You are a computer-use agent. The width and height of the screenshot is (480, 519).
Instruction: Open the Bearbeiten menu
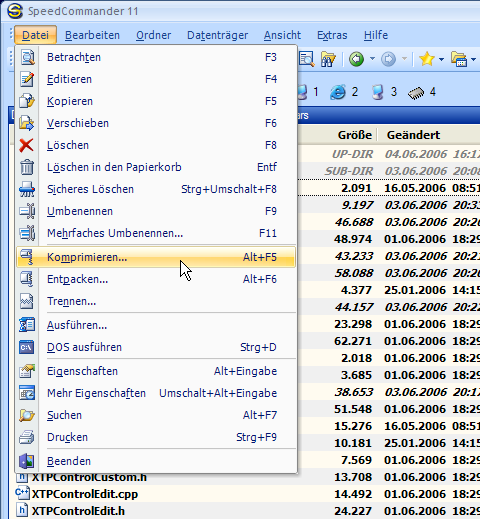pyautogui.click(x=92, y=35)
